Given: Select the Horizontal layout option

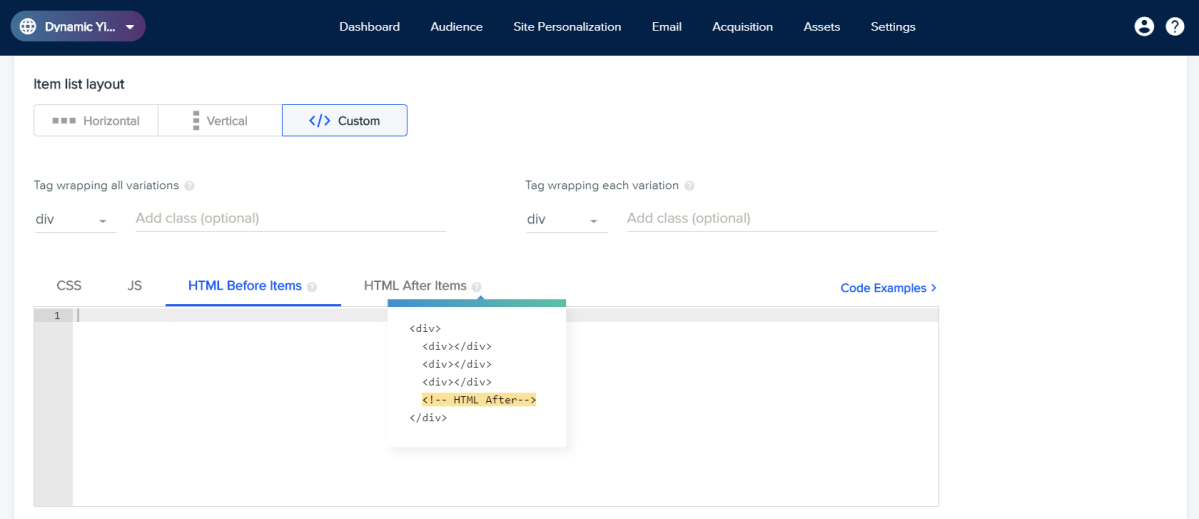Looking at the screenshot, I should coord(96,121).
